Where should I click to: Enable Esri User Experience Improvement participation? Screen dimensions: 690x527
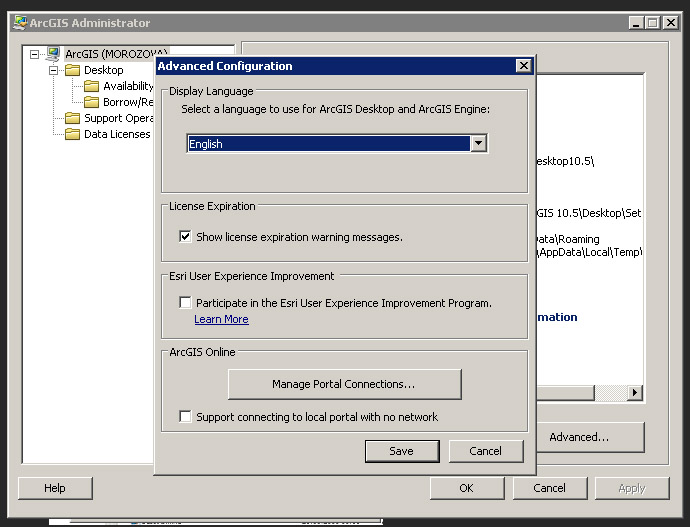[x=185, y=303]
